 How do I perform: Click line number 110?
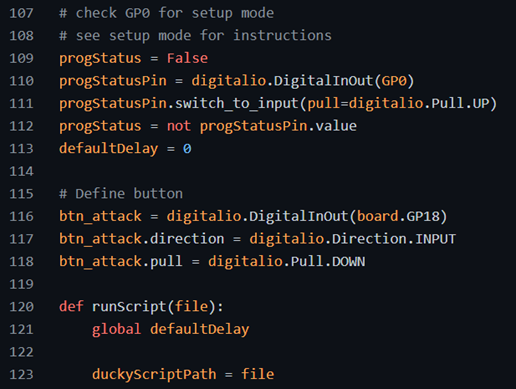[x=21, y=81]
